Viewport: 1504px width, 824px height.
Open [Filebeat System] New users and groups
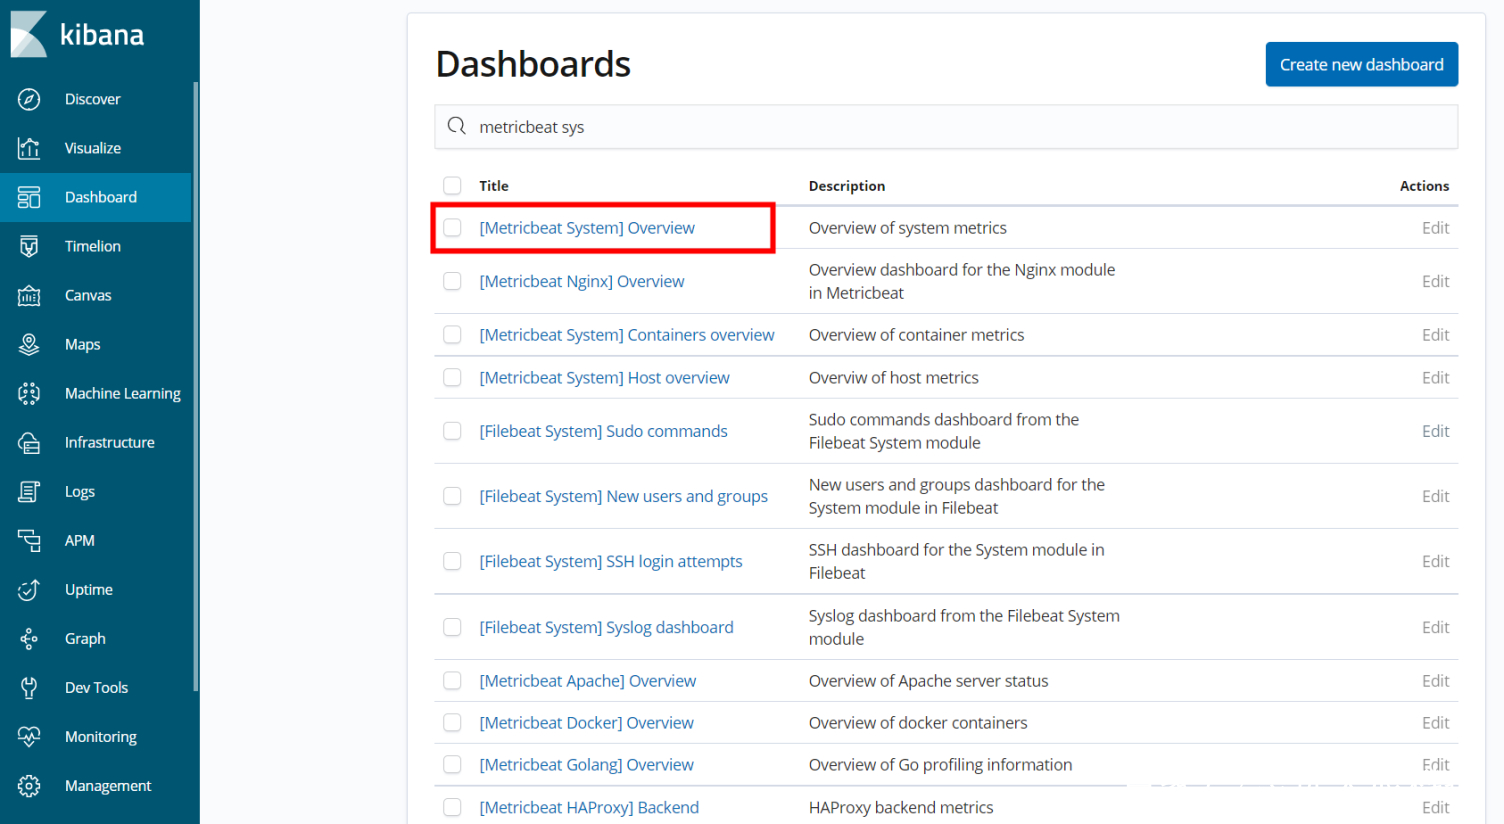pos(623,496)
